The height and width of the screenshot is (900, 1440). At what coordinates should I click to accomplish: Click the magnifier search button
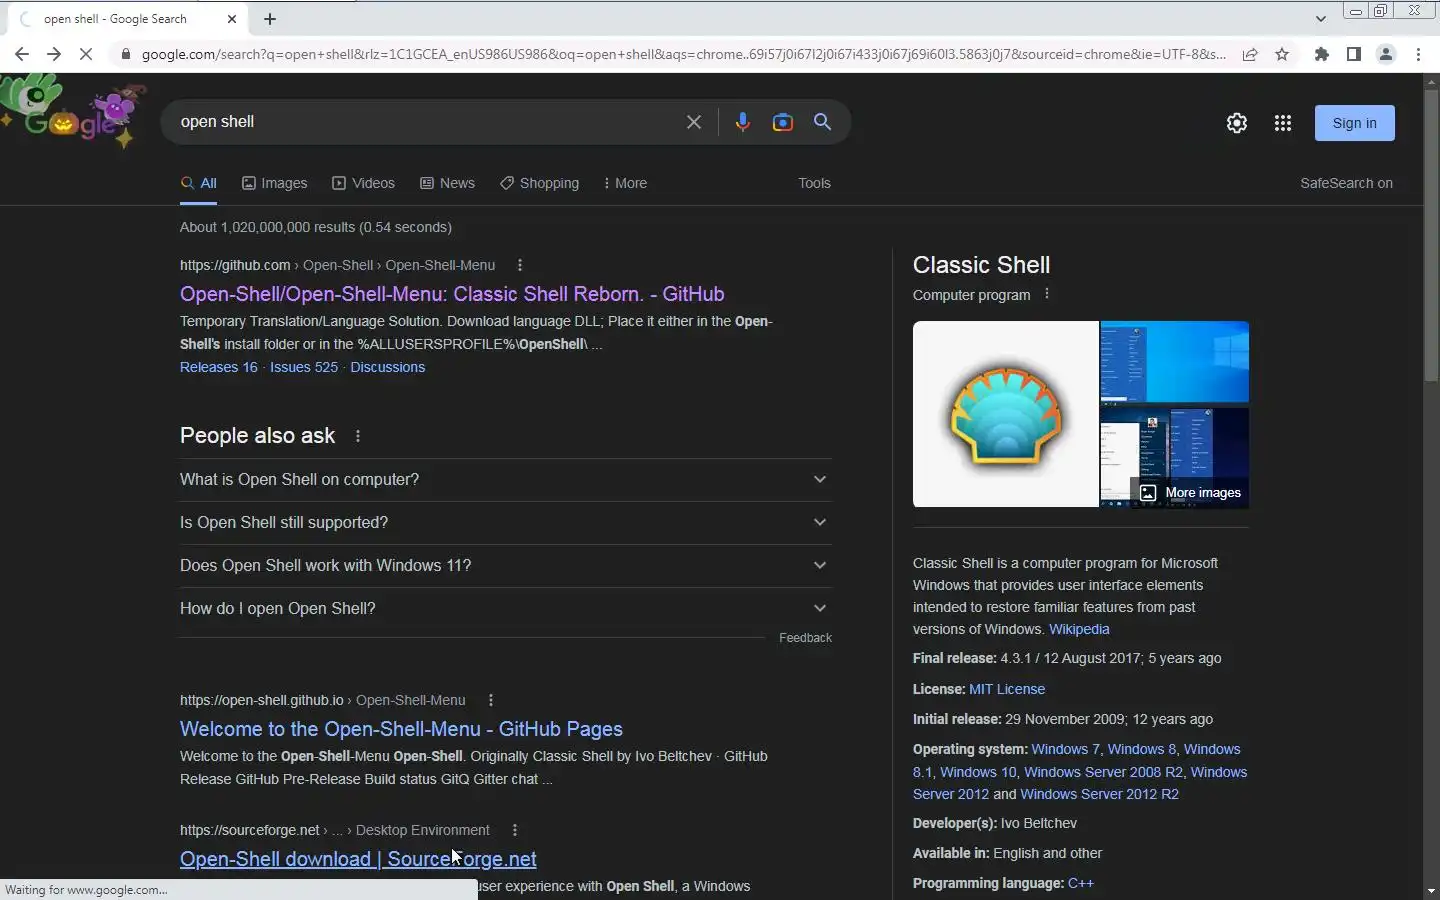pos(823,122)
